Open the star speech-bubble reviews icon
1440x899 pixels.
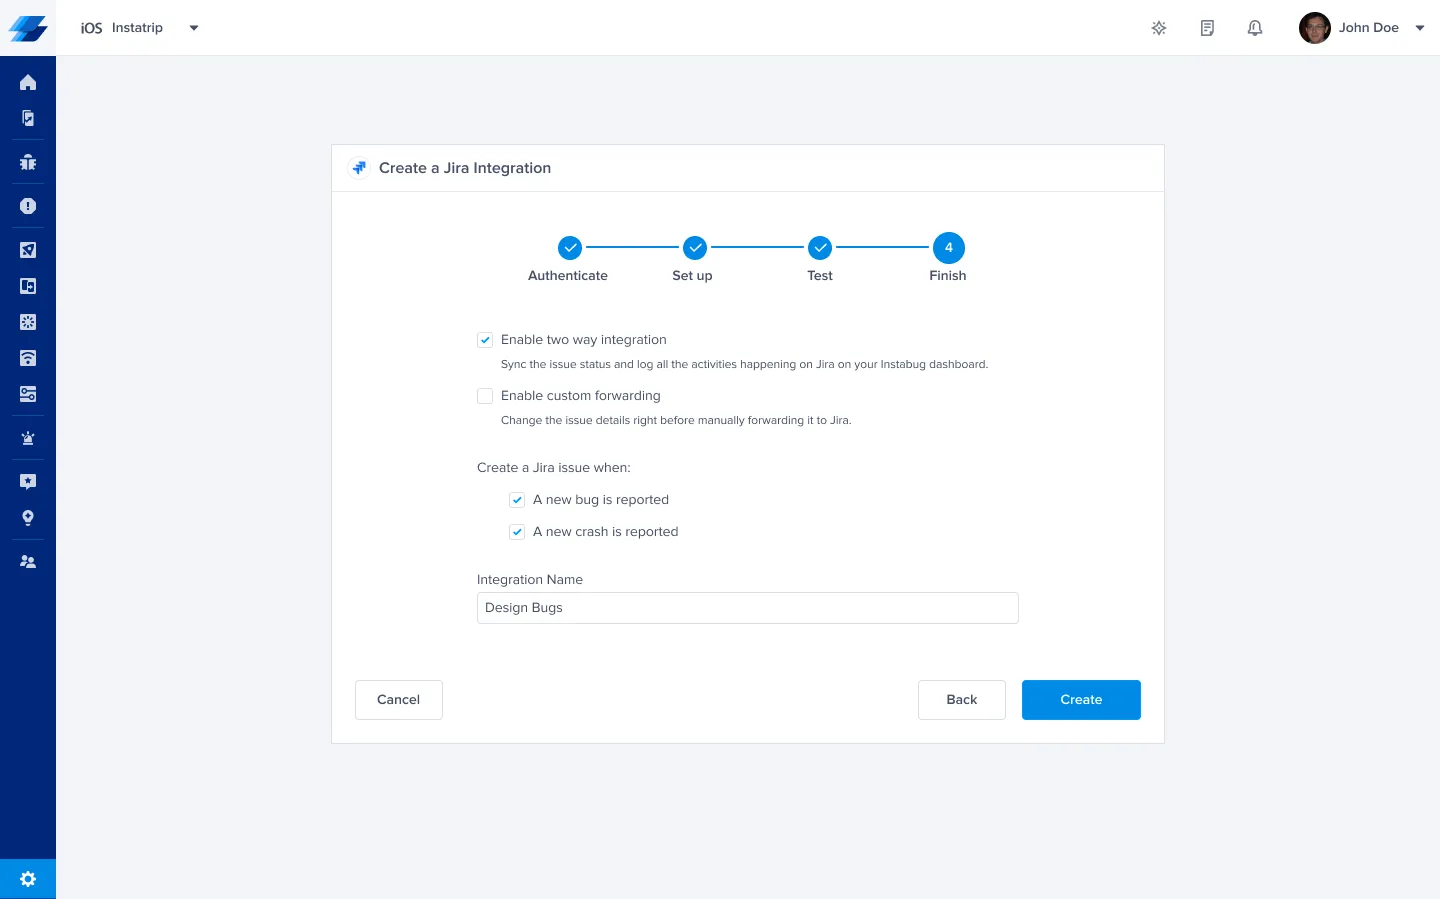[28, 482]
